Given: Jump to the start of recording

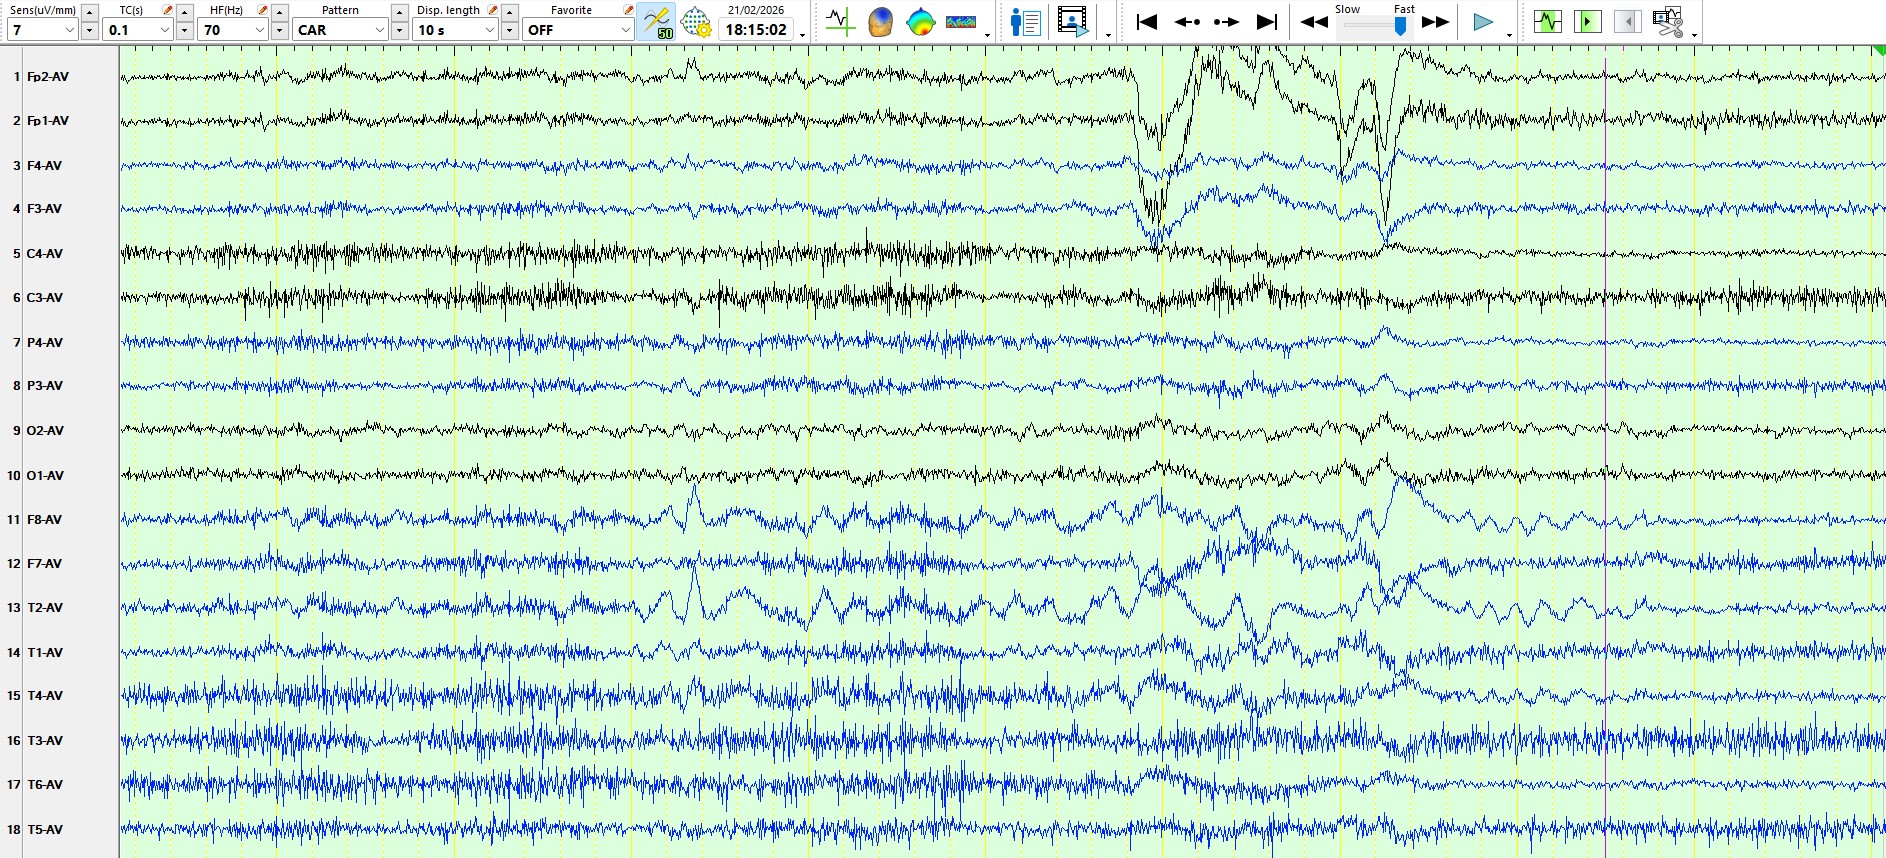Looking at the screenshot, I should pos(1147,22).
